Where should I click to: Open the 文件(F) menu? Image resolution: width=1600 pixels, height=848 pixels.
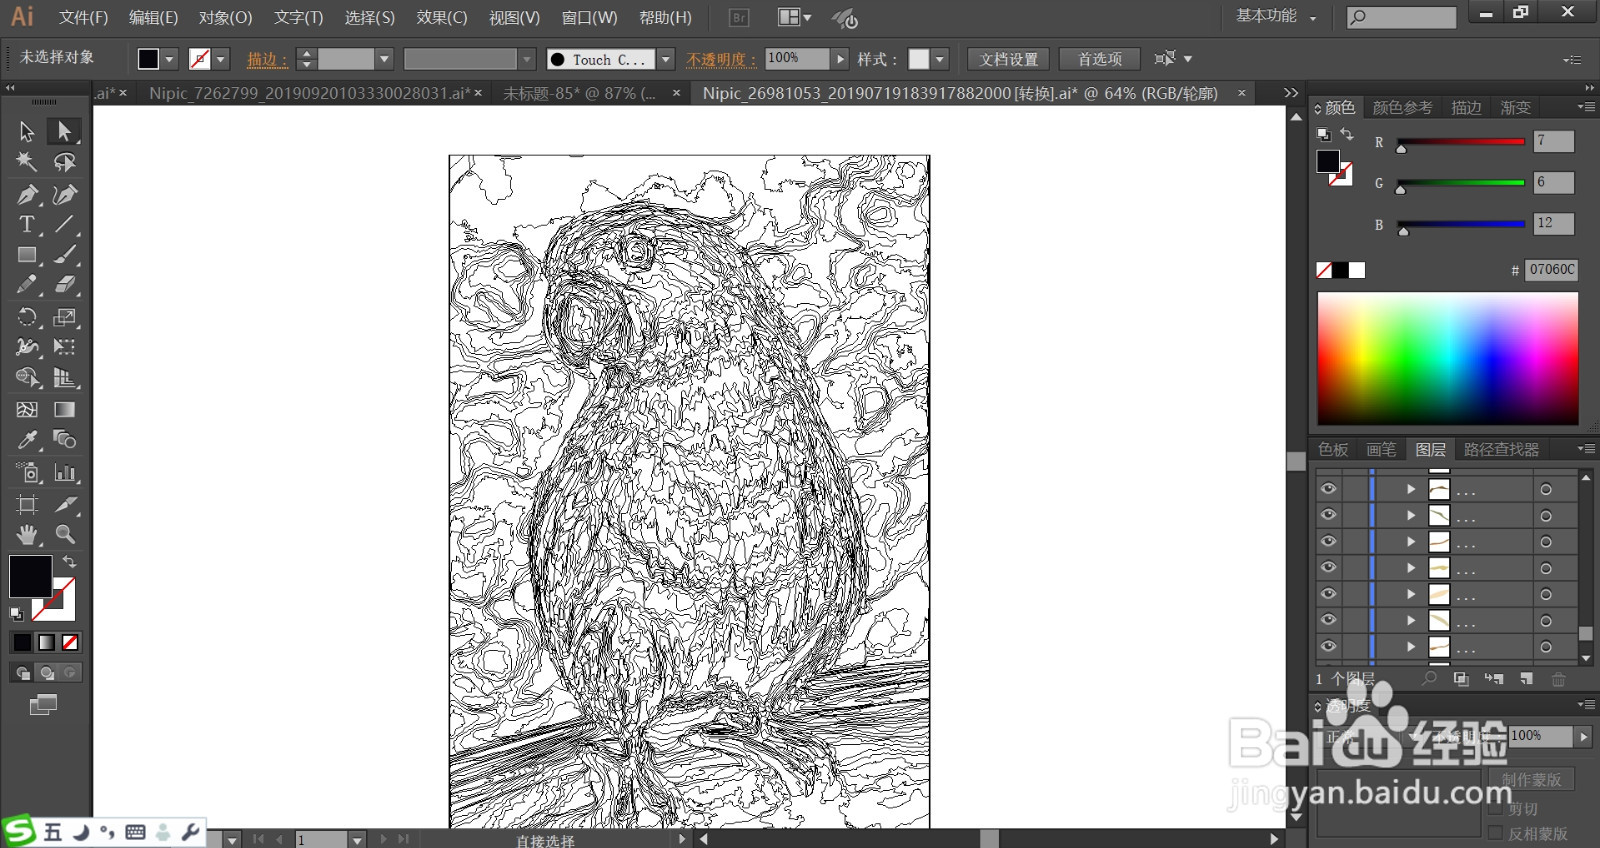(83, 17)
